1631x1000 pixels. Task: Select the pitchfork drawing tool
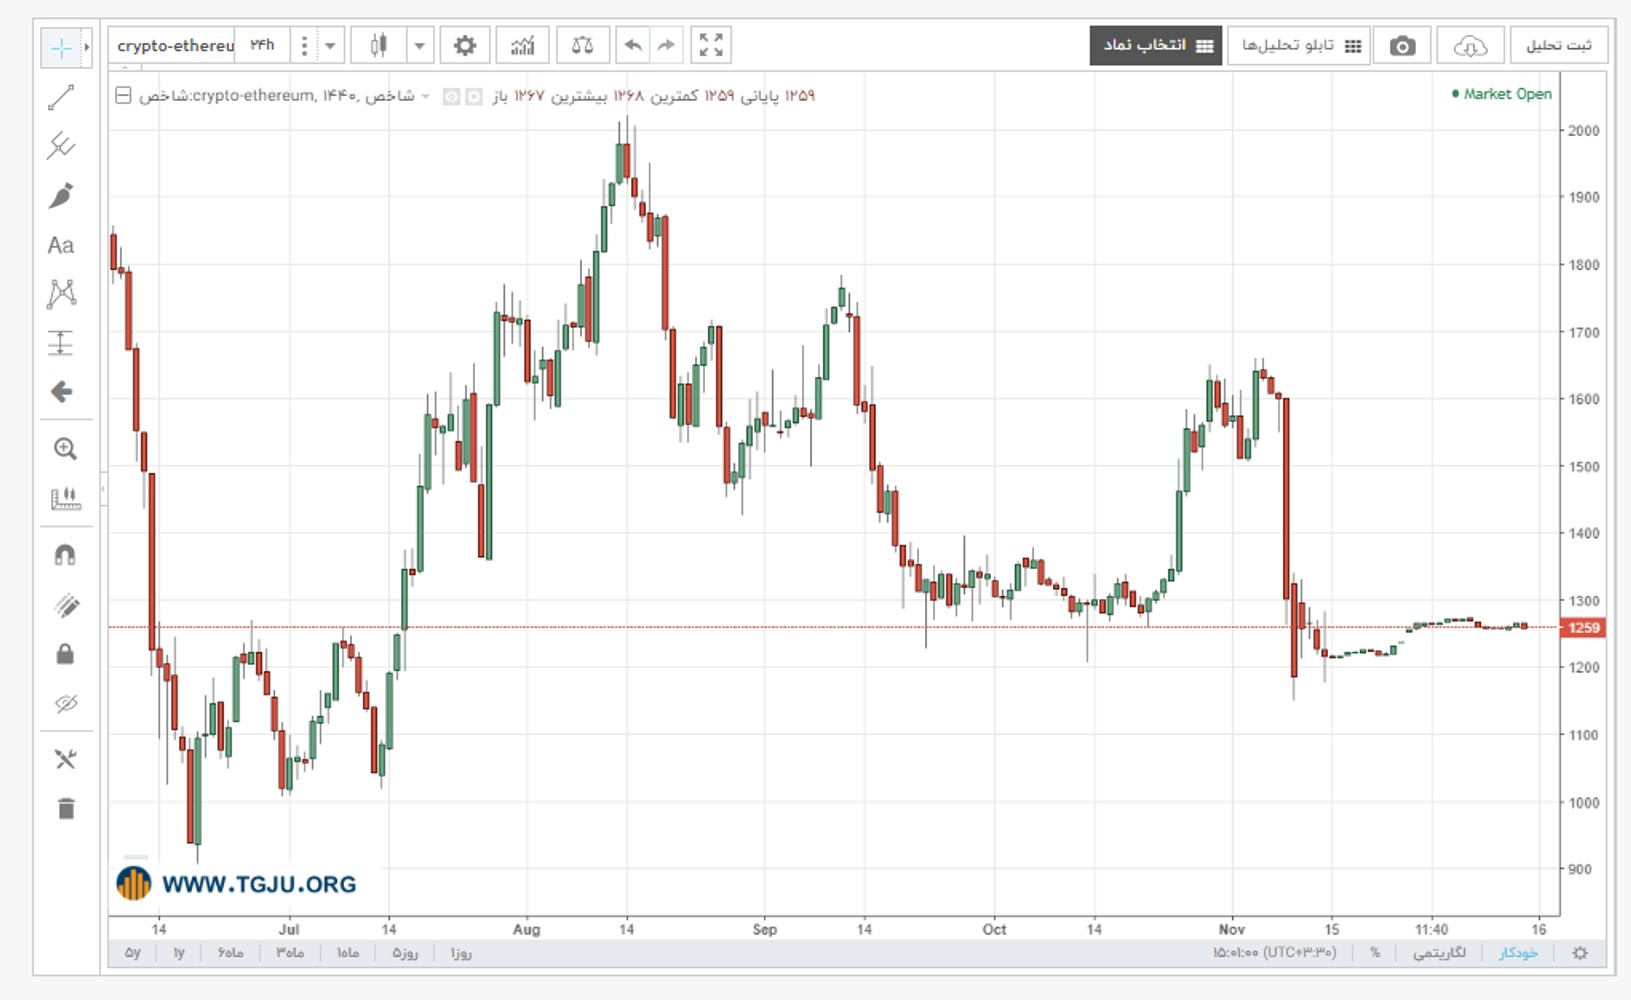coord(61,146)
